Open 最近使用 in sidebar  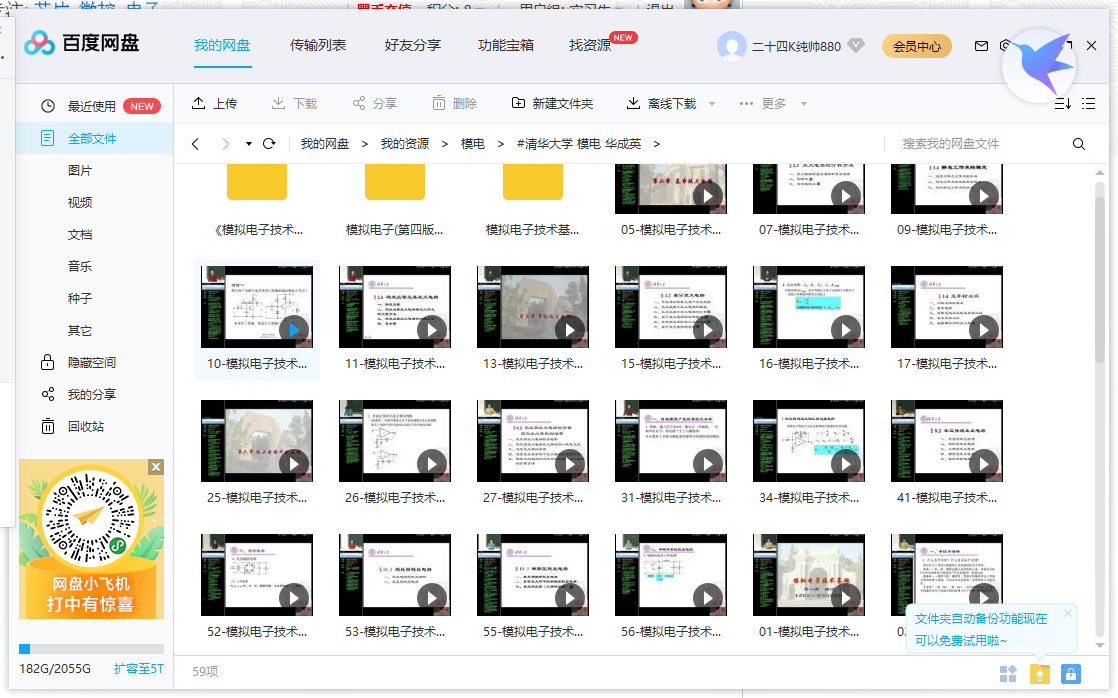click(x=94, y=106)
